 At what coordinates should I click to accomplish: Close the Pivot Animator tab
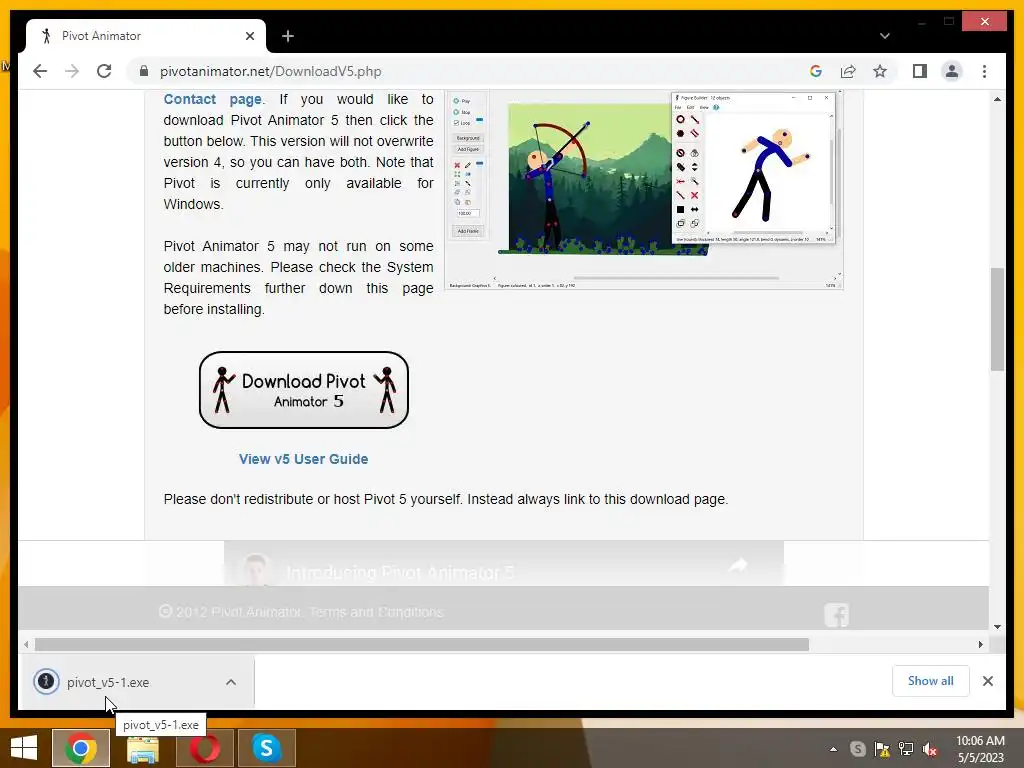(x=249, y=36)
